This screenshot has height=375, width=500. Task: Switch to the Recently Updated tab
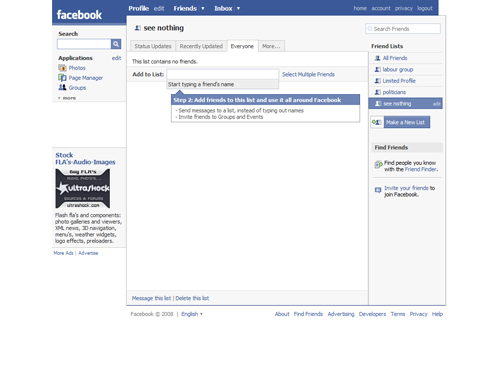pyautogui.click(x=201, y=46)
